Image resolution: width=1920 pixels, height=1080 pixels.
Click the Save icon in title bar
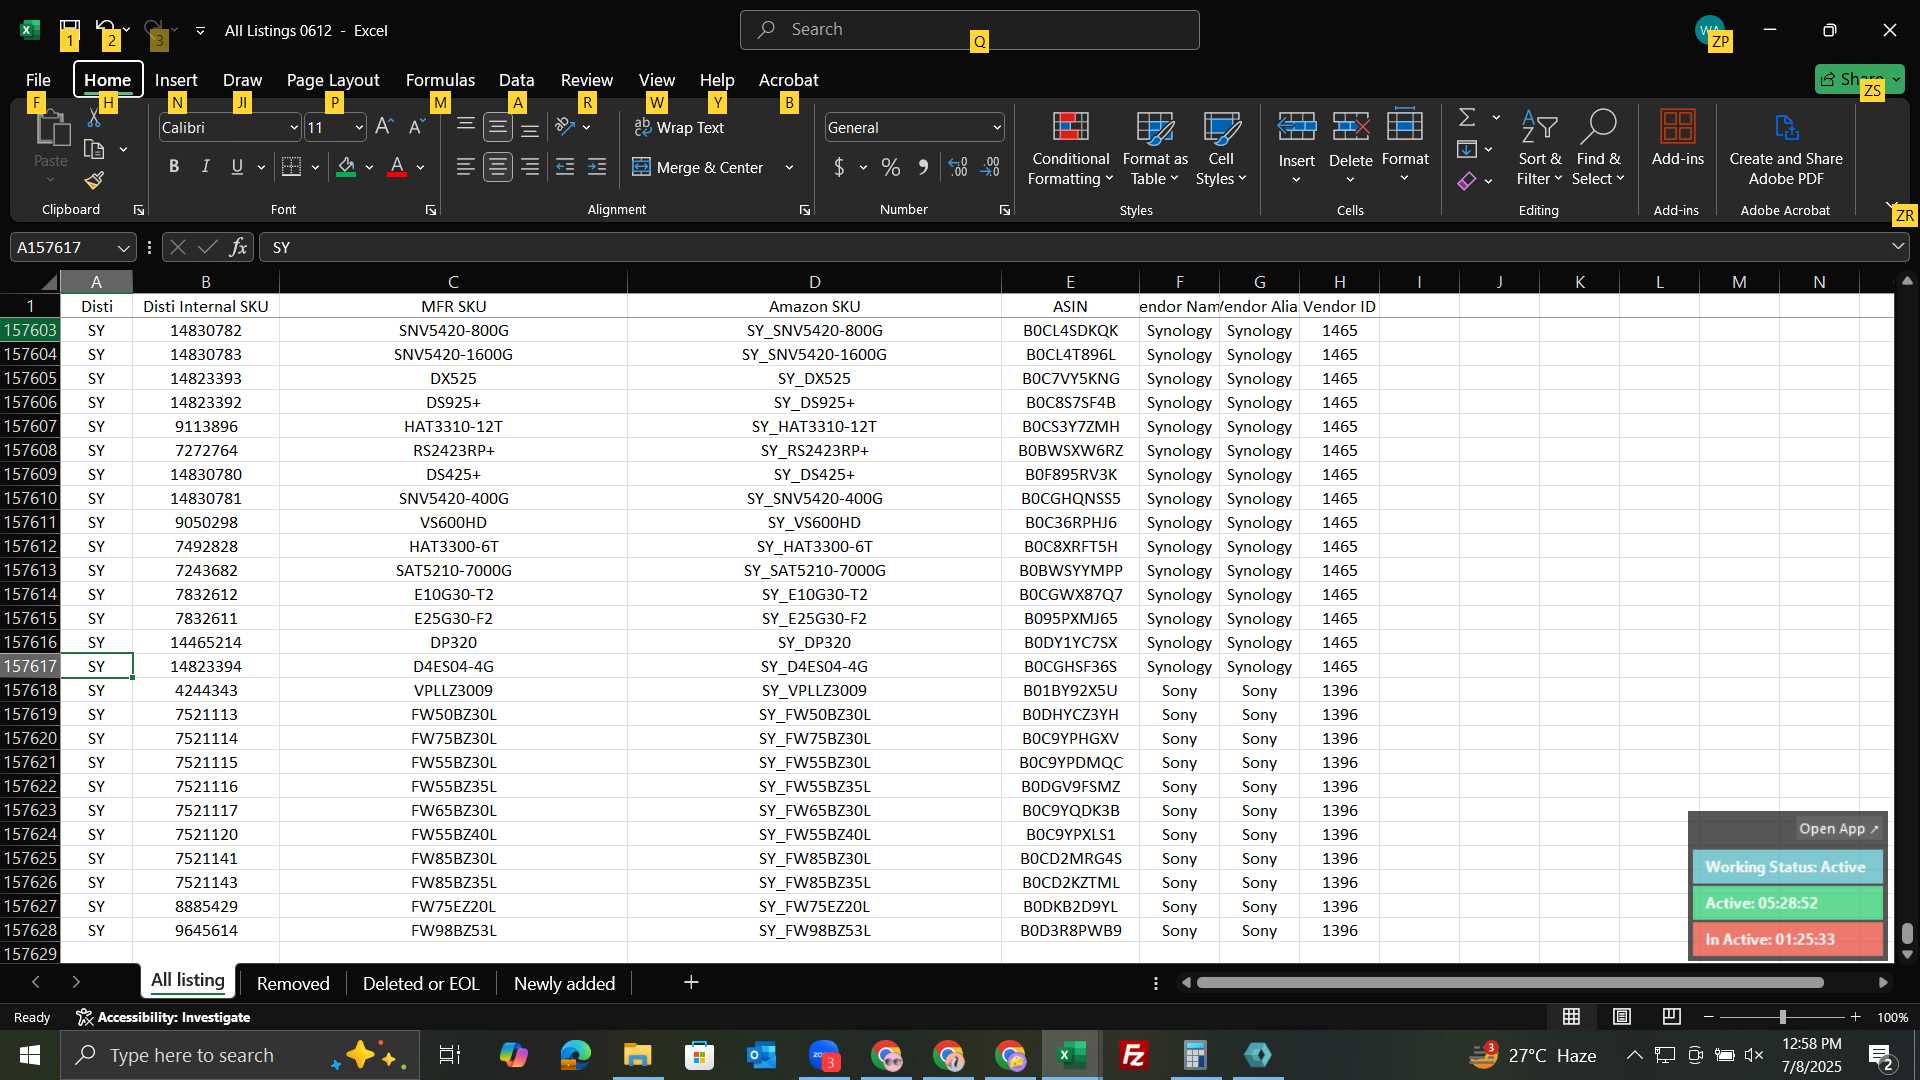[69, 29]
